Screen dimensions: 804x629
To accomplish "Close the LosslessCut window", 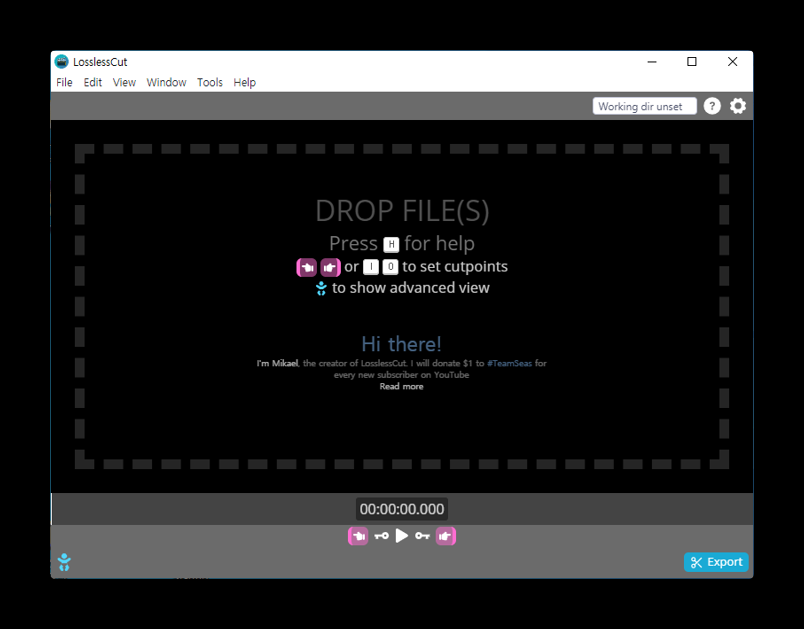I will (732, 62).
